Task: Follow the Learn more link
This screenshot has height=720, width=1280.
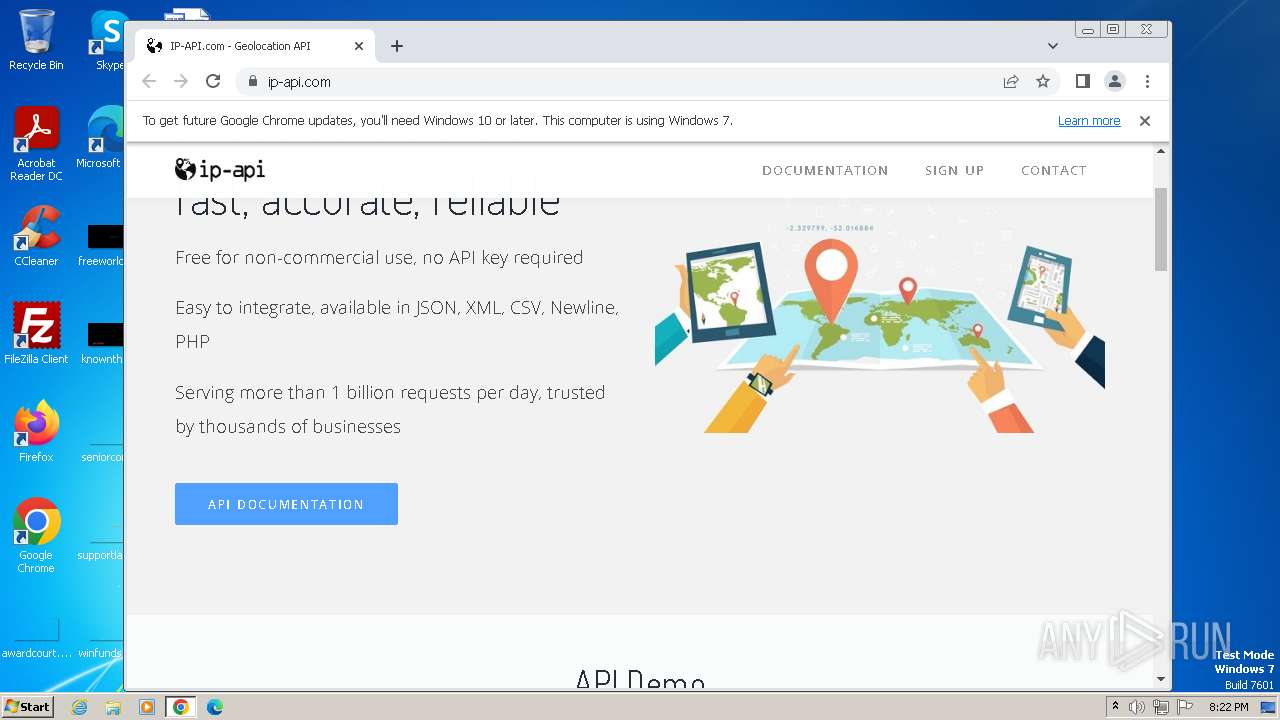Action: 1089,120
